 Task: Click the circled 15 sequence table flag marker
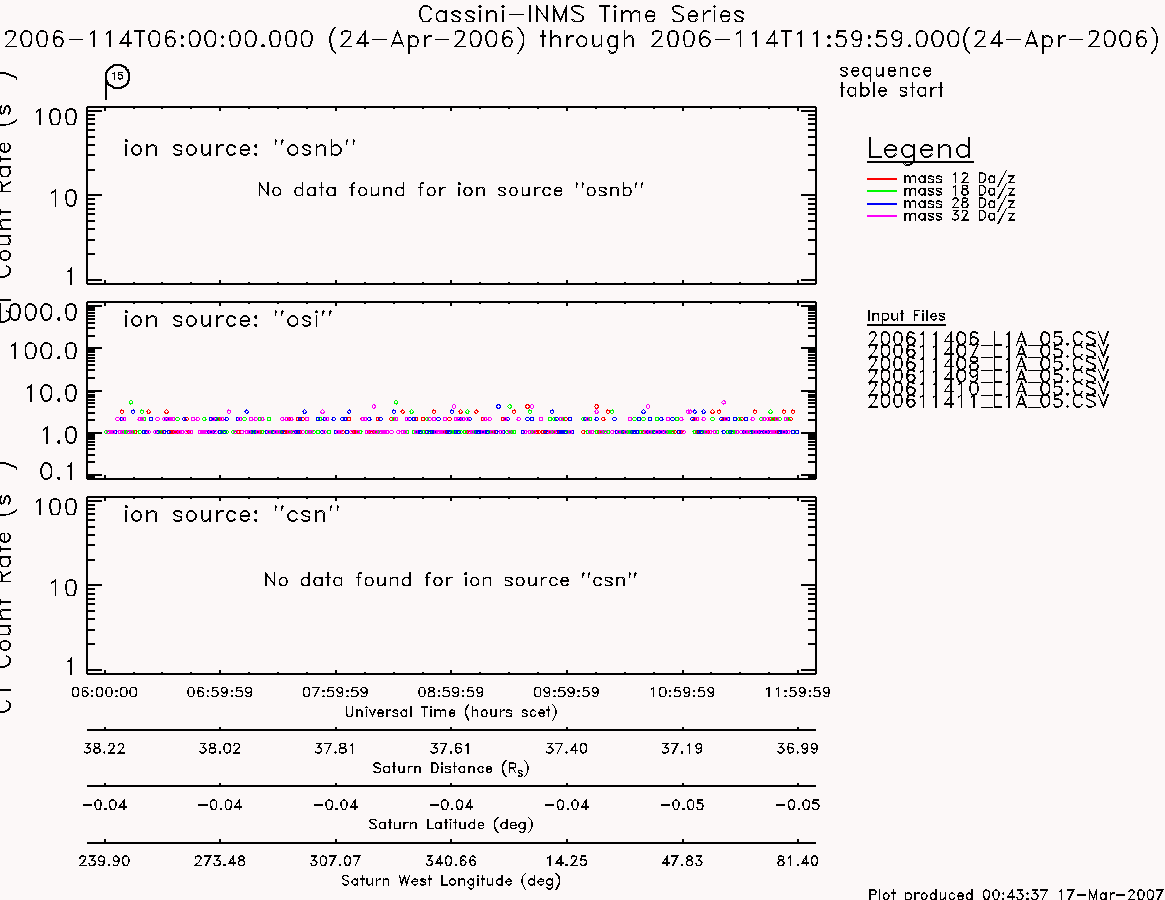click(x=117, y=77)
